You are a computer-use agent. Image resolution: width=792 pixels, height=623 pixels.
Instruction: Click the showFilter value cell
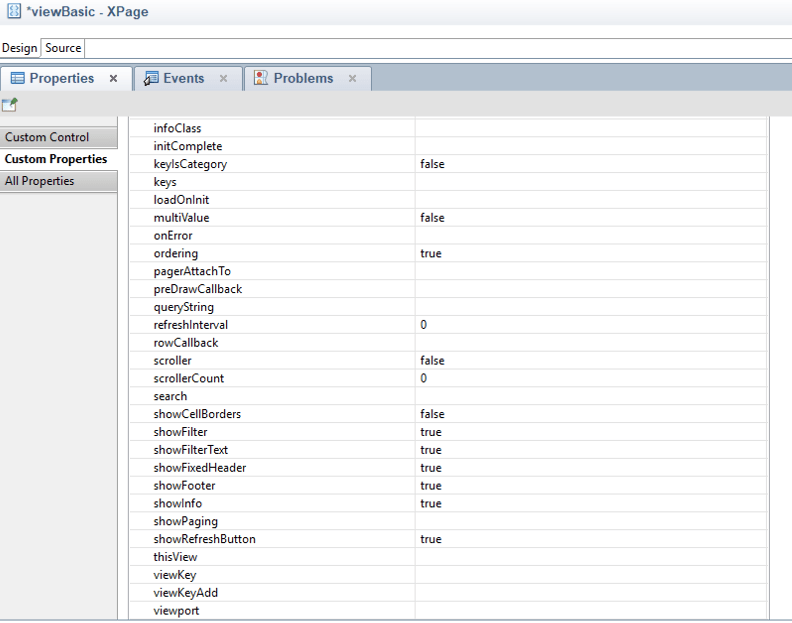(590, 432)
